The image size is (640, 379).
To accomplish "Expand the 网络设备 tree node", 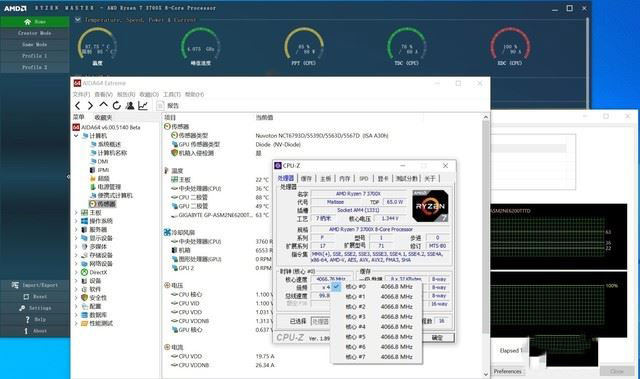I will 76,264.
